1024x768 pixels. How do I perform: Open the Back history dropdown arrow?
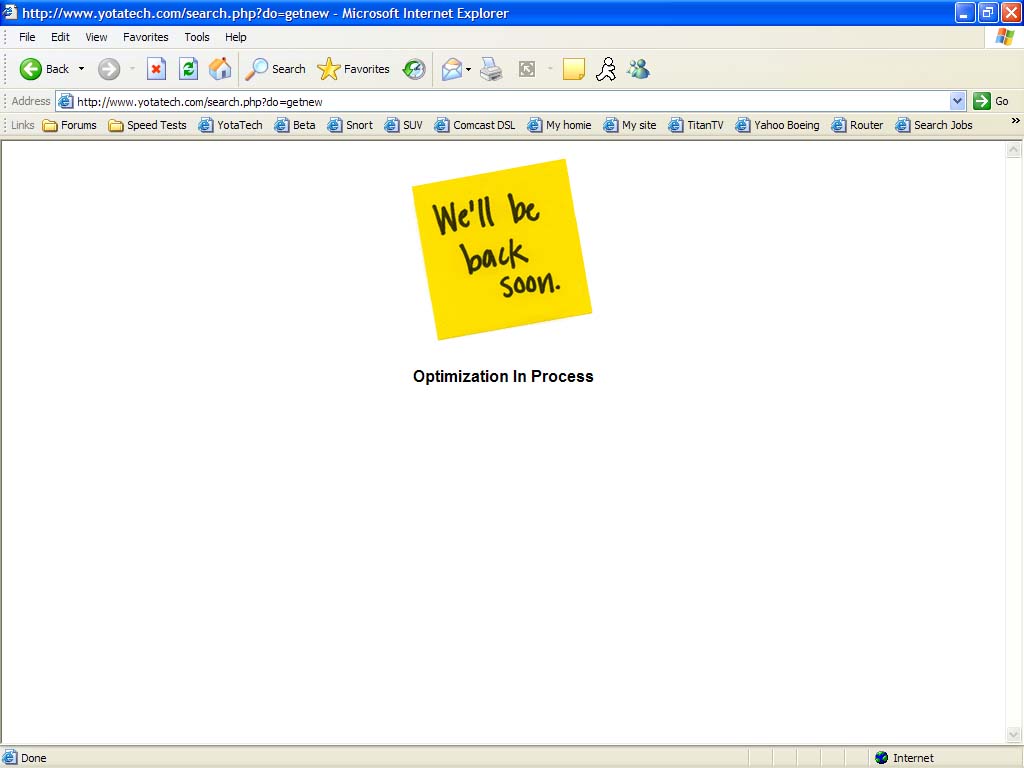82,69
